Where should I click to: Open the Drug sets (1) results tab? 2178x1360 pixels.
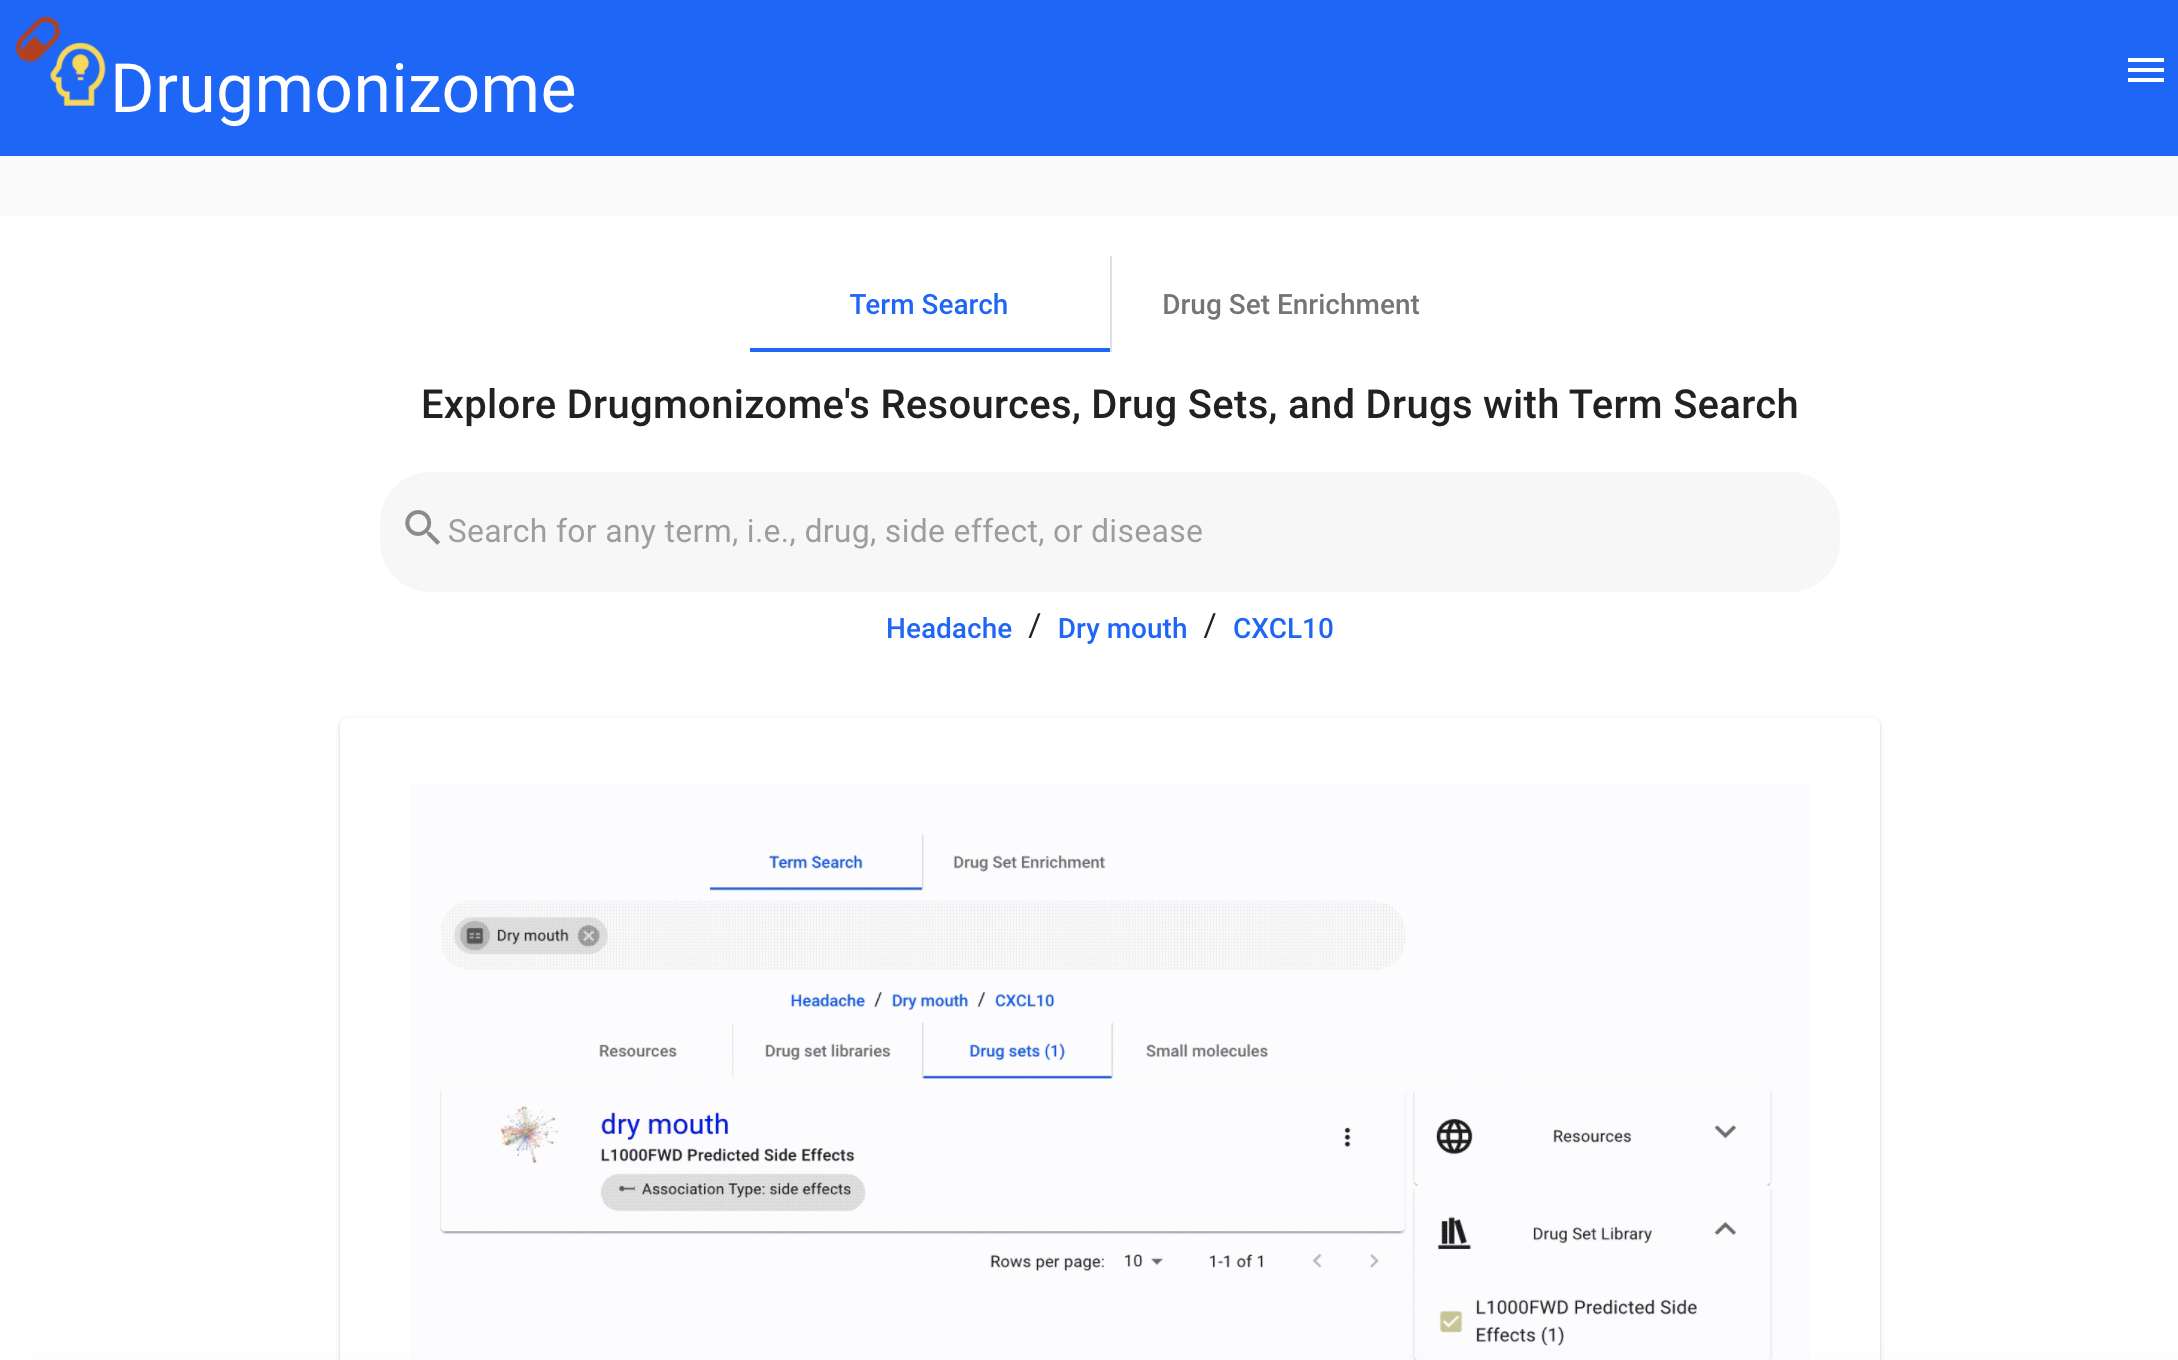click(1017, 1051)
